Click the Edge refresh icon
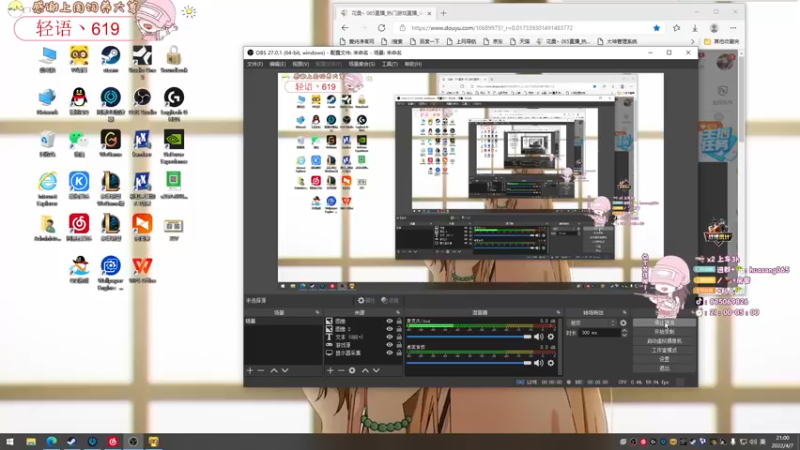The width and height of the screenshot is (800, 450). [x=381, y=28]
